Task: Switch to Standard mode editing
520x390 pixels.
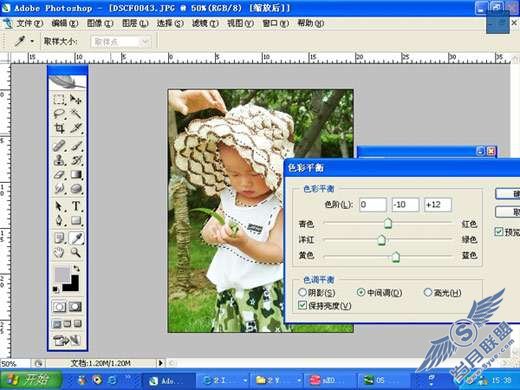Action: pyautogui.click(x=59, y=307)
